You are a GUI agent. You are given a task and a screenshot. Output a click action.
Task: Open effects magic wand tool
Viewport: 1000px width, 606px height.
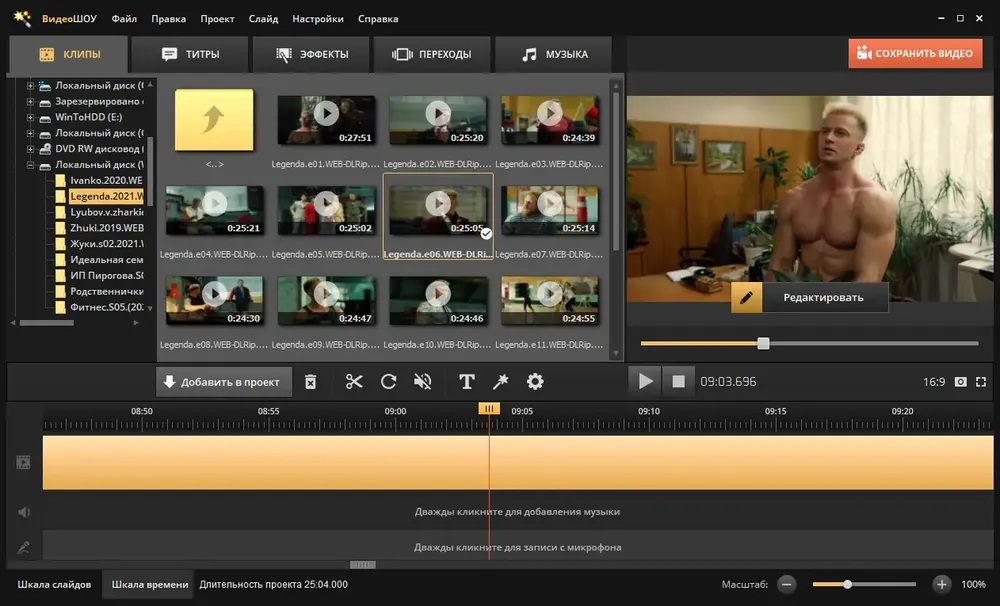pyautogui.click(x=501, y=381)
